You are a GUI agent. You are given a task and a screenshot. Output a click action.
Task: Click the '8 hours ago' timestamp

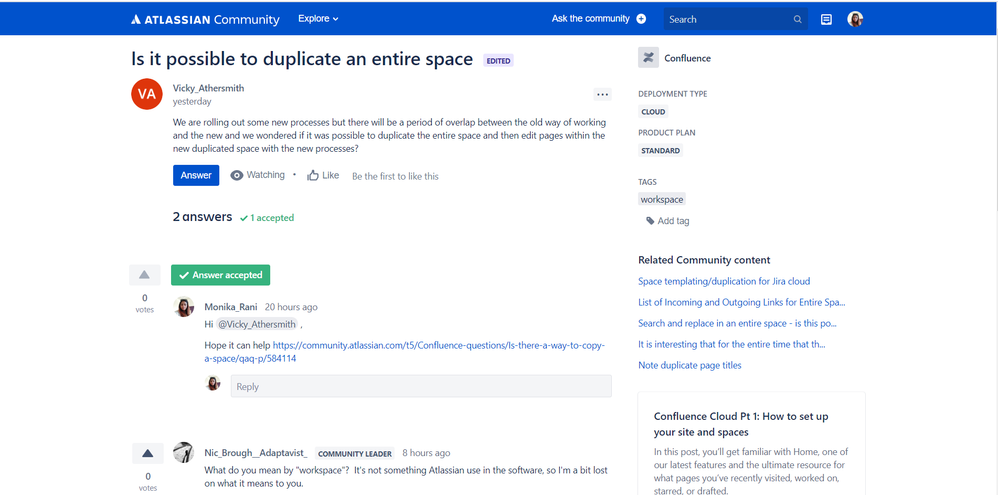pos(426,453)
